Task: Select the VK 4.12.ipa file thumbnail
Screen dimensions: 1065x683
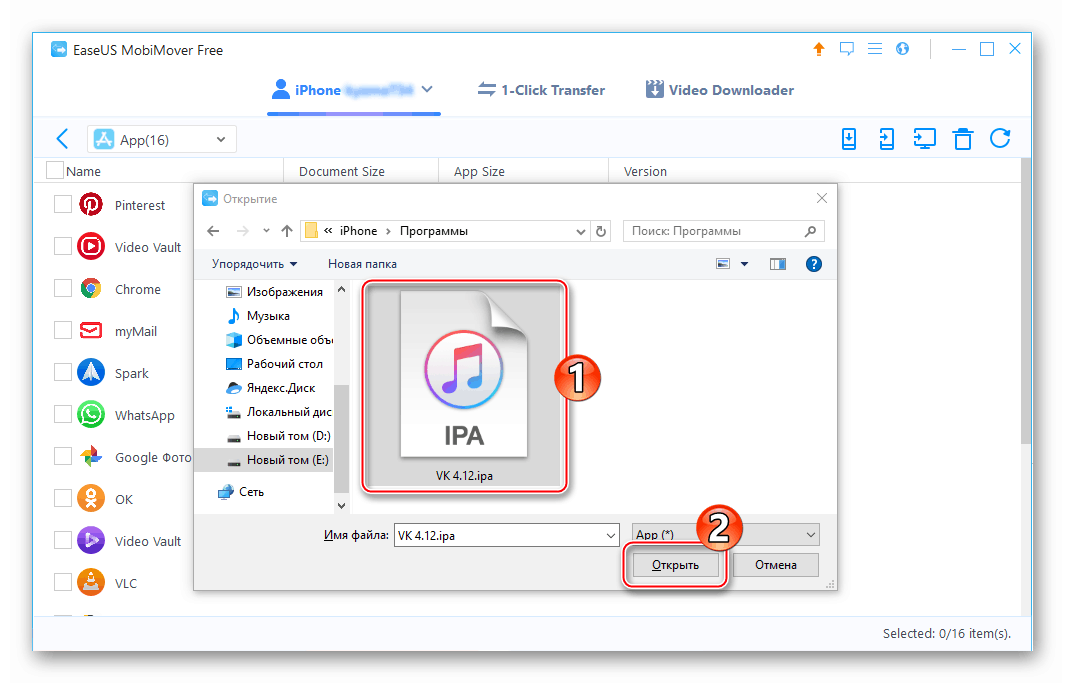Action: coord(464,386)
